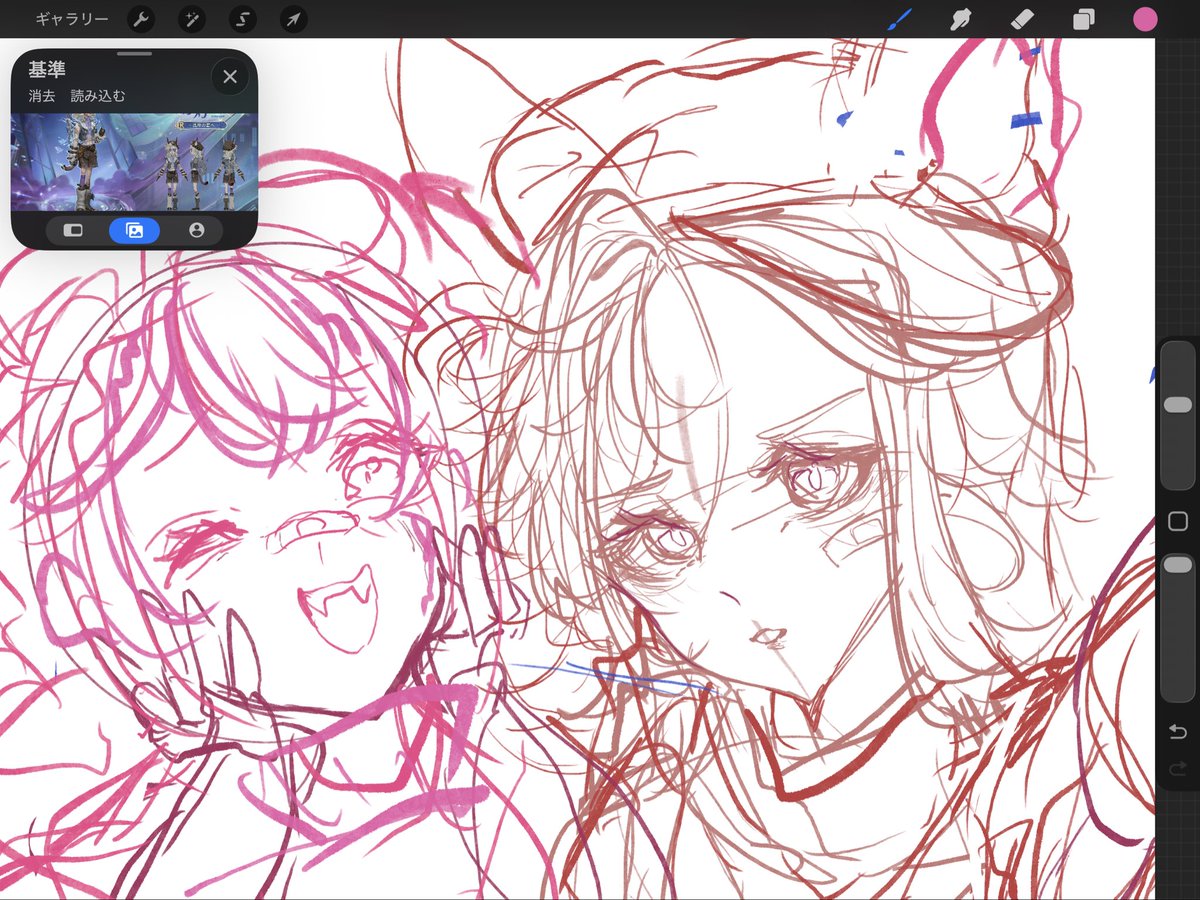
Task: Open the pink active color swatch
Action: coord(1145,19)
